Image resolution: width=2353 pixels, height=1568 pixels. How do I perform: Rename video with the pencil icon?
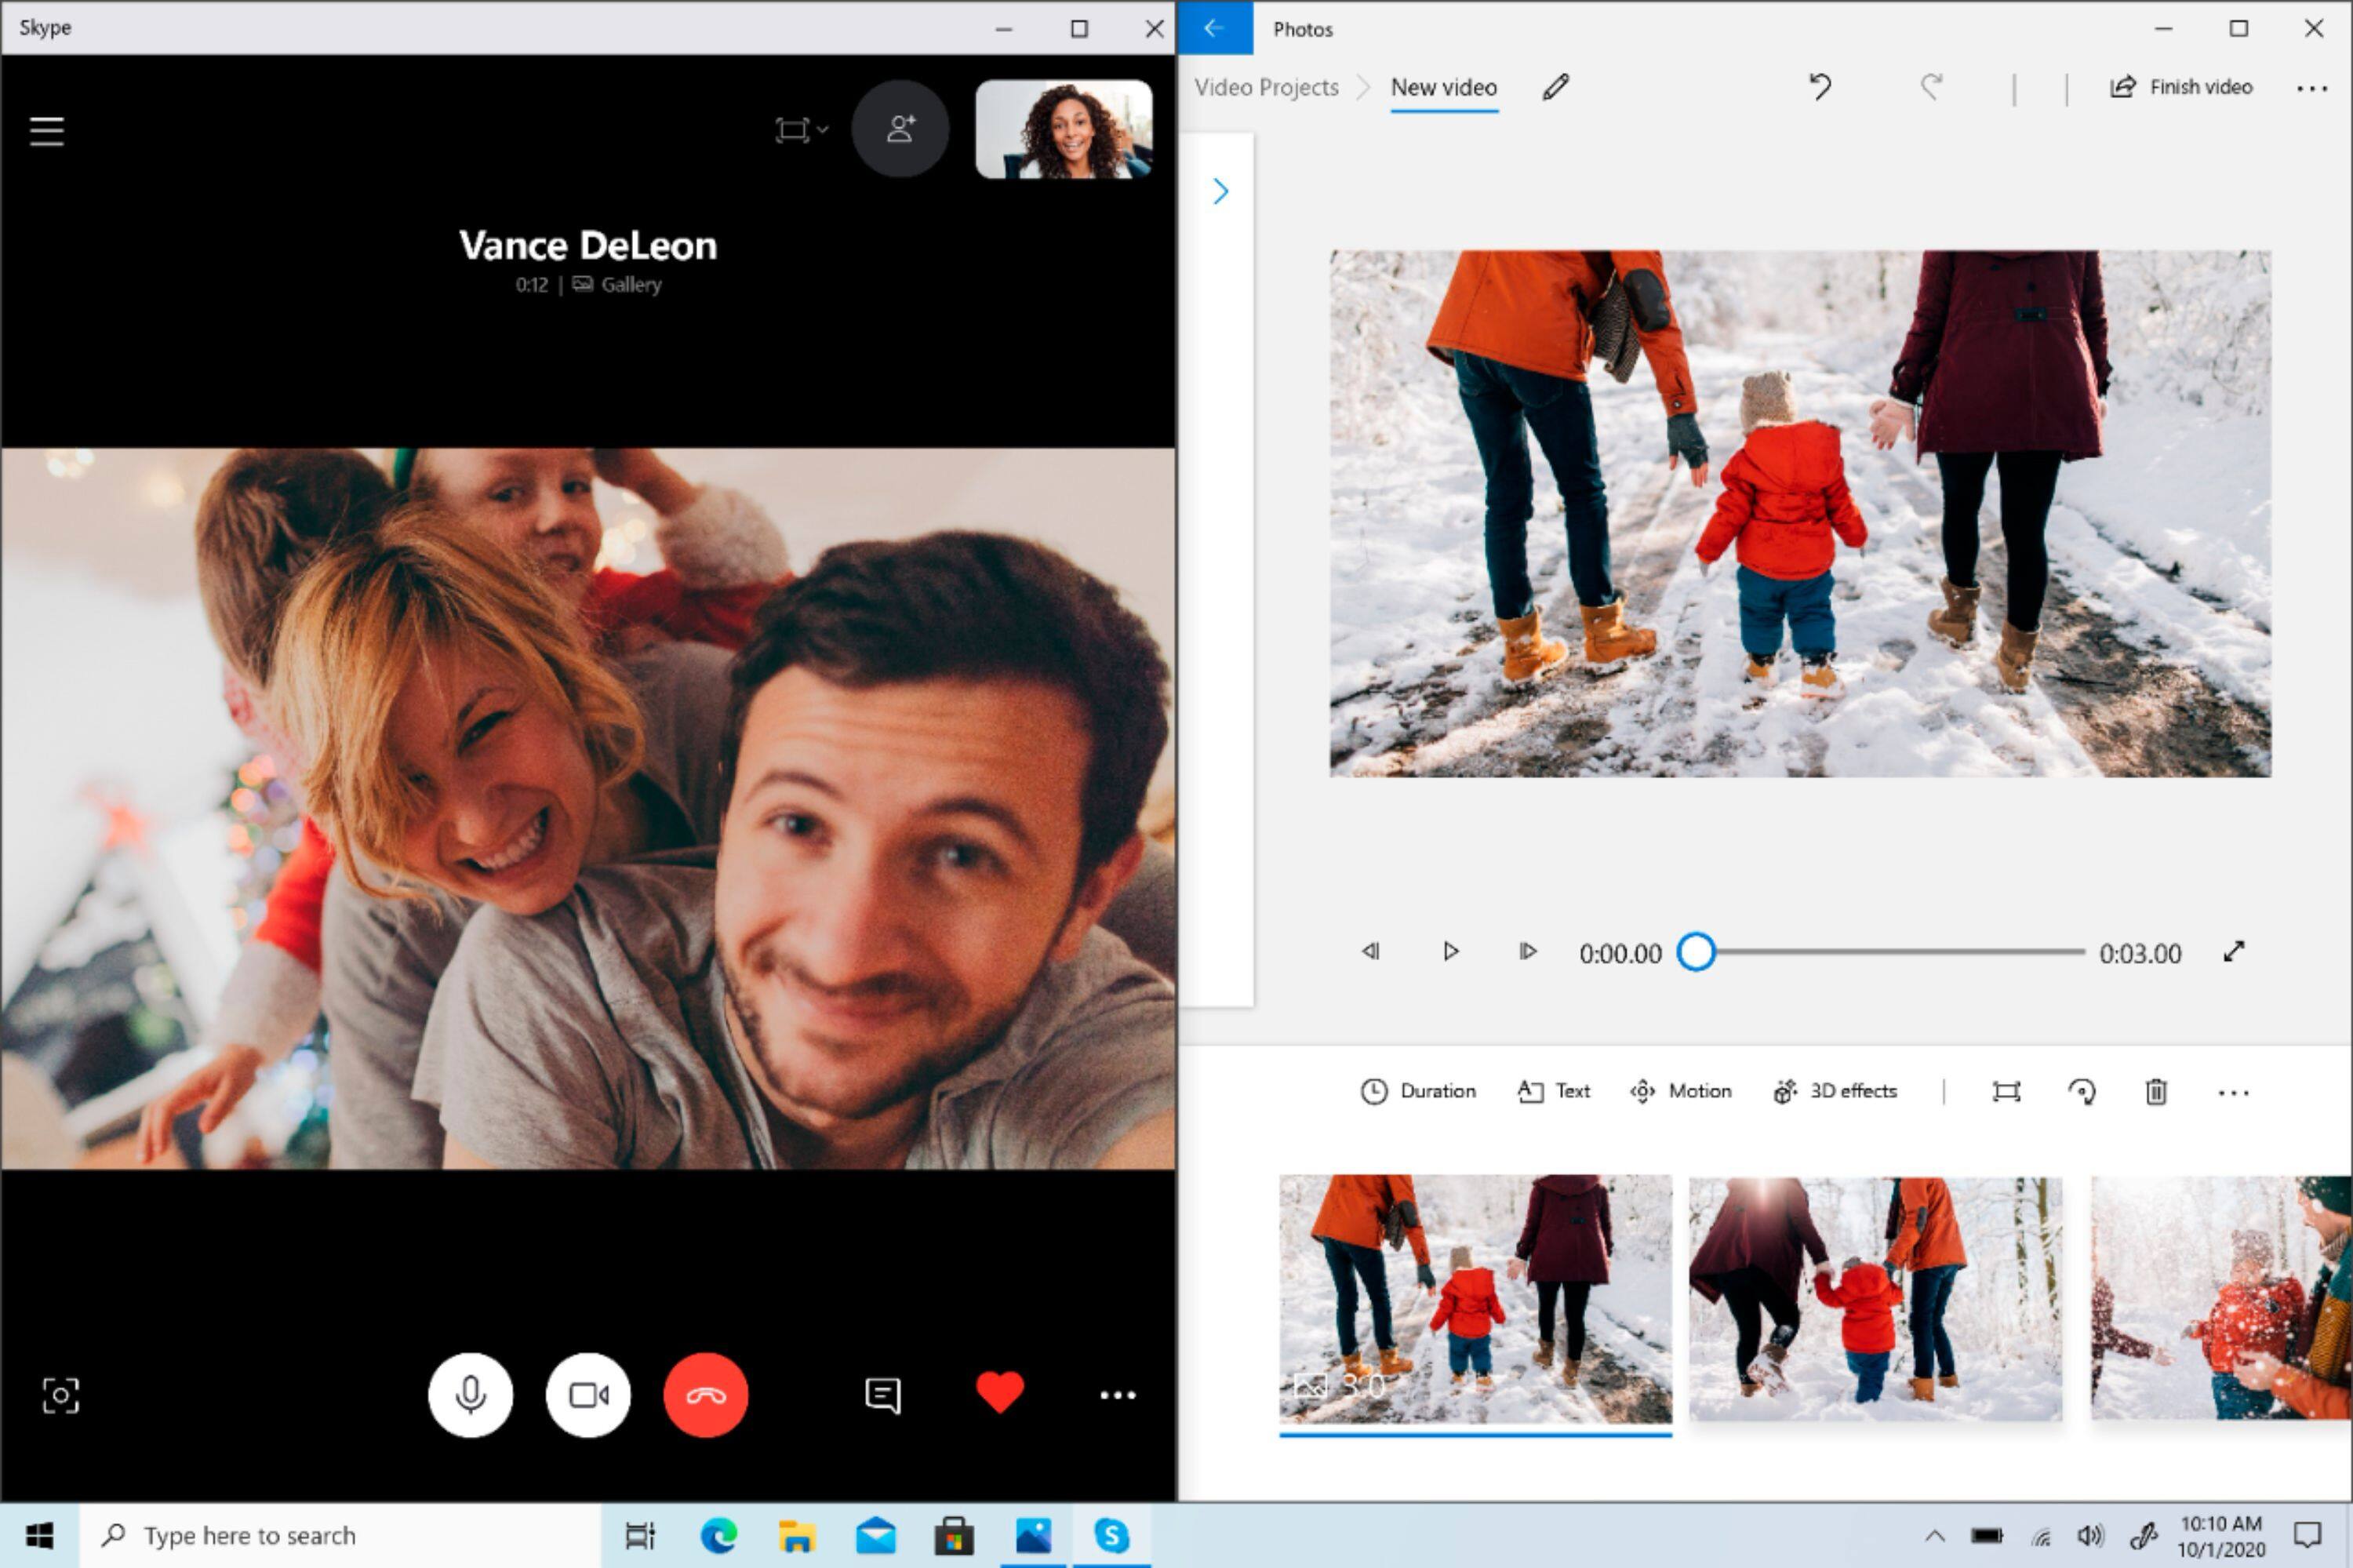pyautogui.click(x=1555, y=87)
